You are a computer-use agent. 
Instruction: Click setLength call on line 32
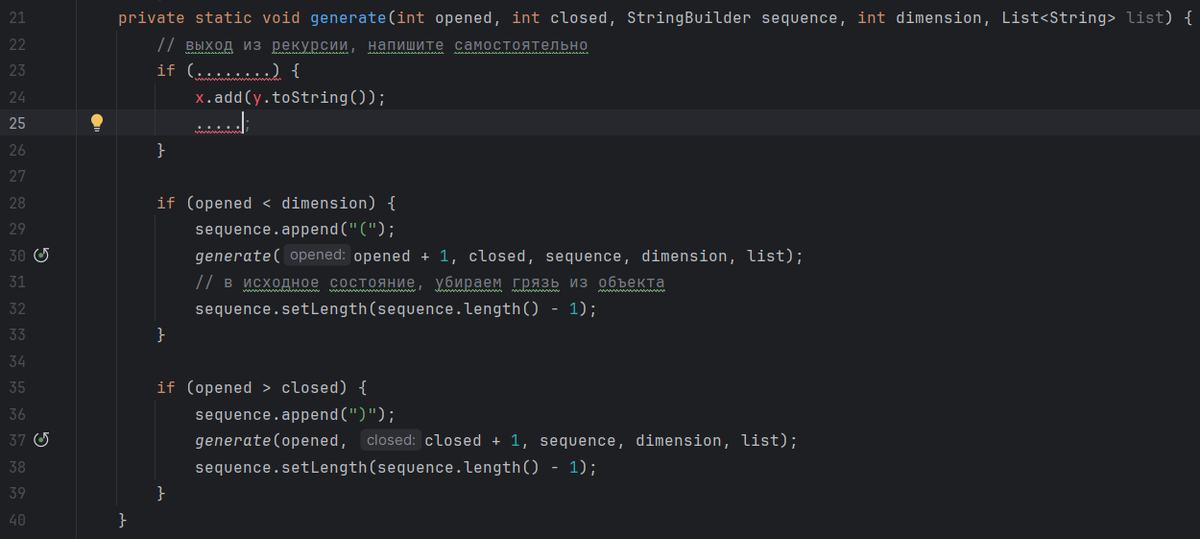396,309
